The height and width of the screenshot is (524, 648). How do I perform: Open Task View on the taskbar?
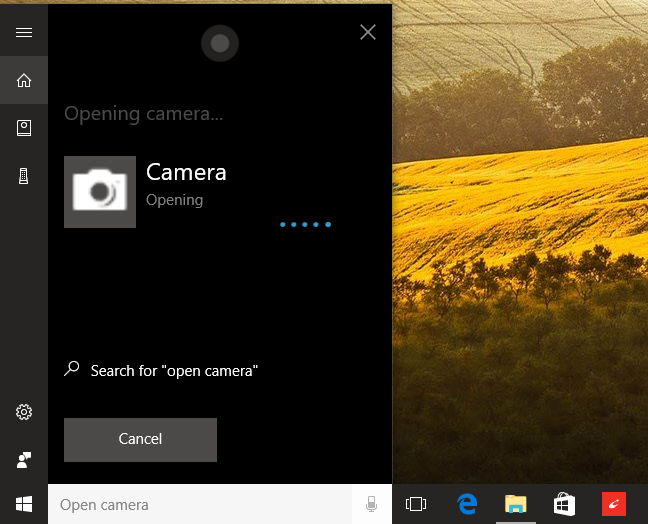point(416,504)
